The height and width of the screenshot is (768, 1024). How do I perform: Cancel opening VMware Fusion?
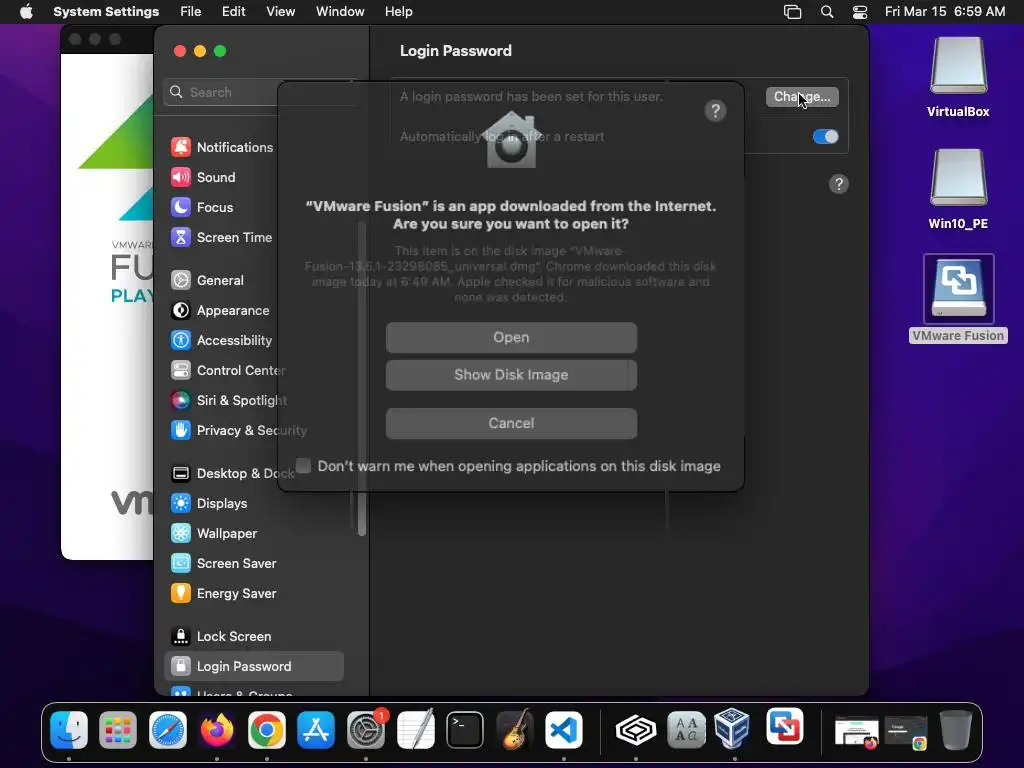[x=511, y=423]
